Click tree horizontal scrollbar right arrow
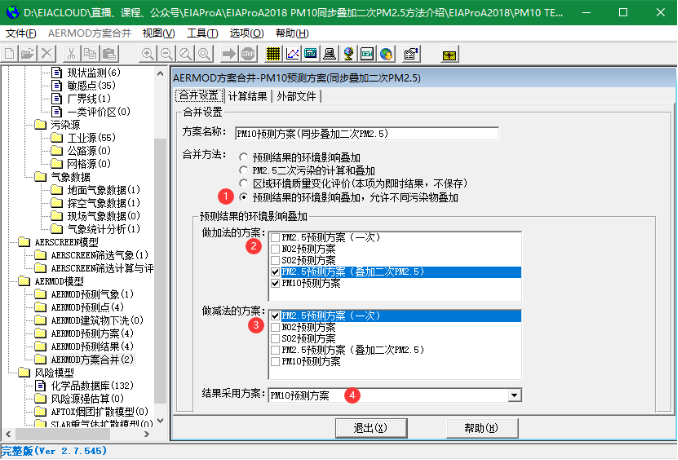678x460 pixels. tap(147, 434)
